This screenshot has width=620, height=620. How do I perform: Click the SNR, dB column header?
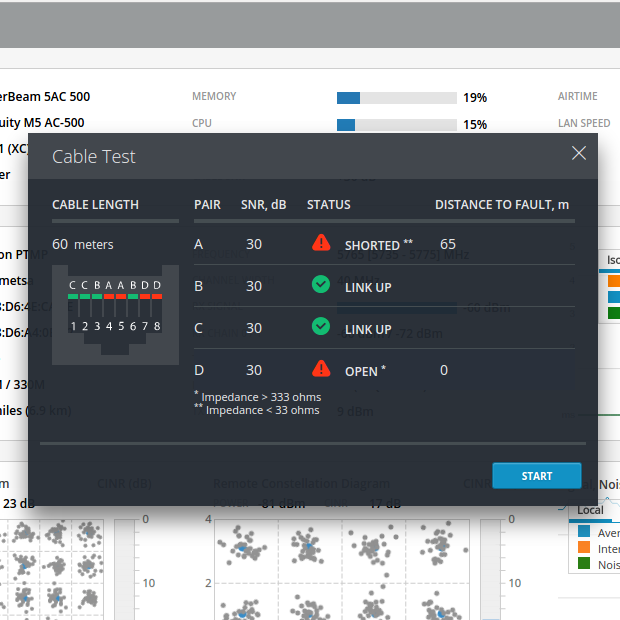(x=263, y=205)
